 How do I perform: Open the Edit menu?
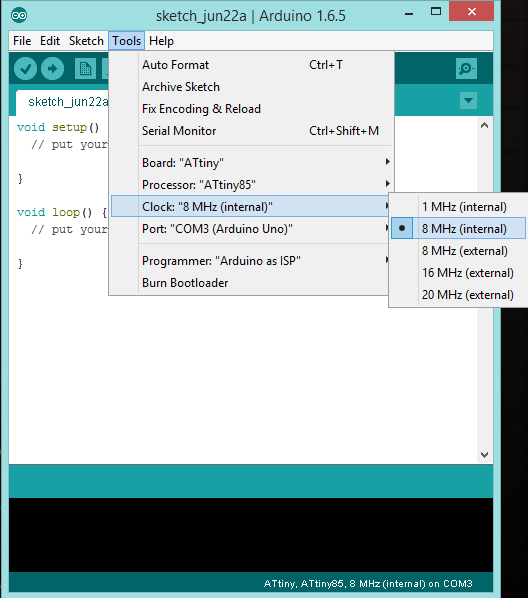(50, 41)
